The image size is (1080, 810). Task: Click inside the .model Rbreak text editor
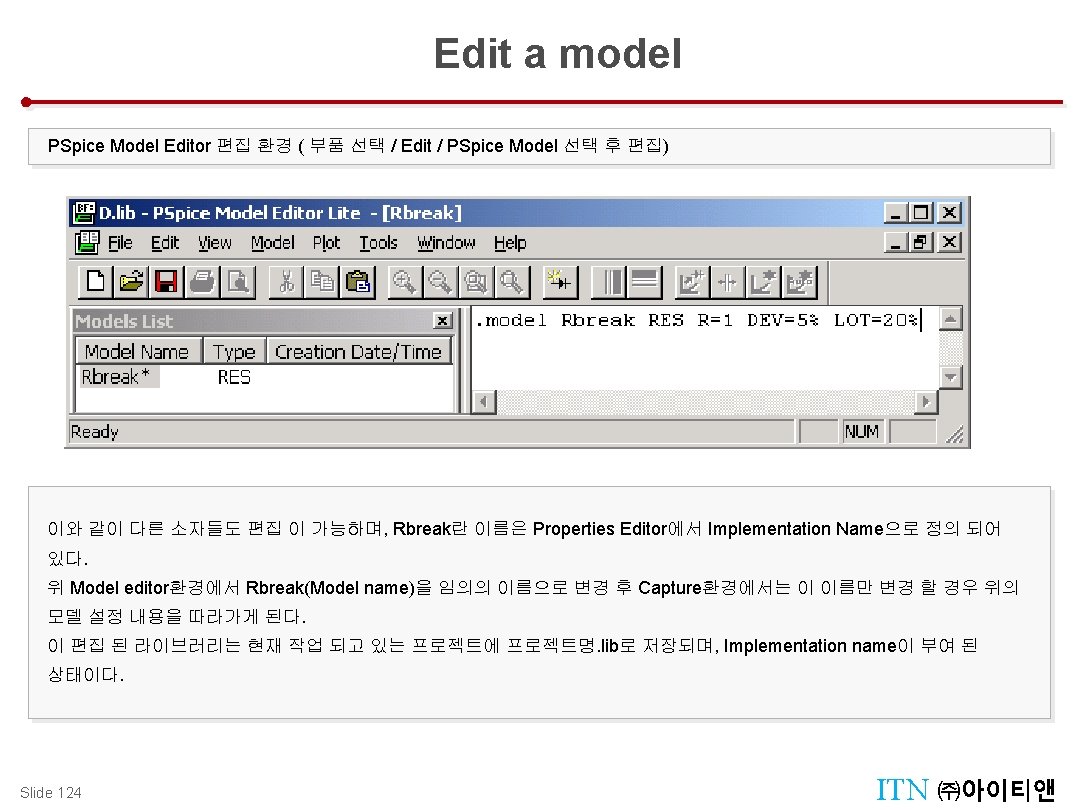point(705,349)
